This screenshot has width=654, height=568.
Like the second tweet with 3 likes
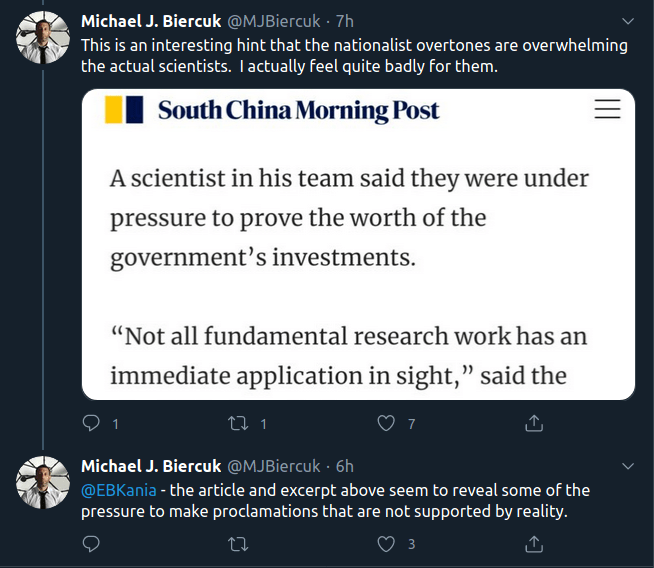(386, 544)
